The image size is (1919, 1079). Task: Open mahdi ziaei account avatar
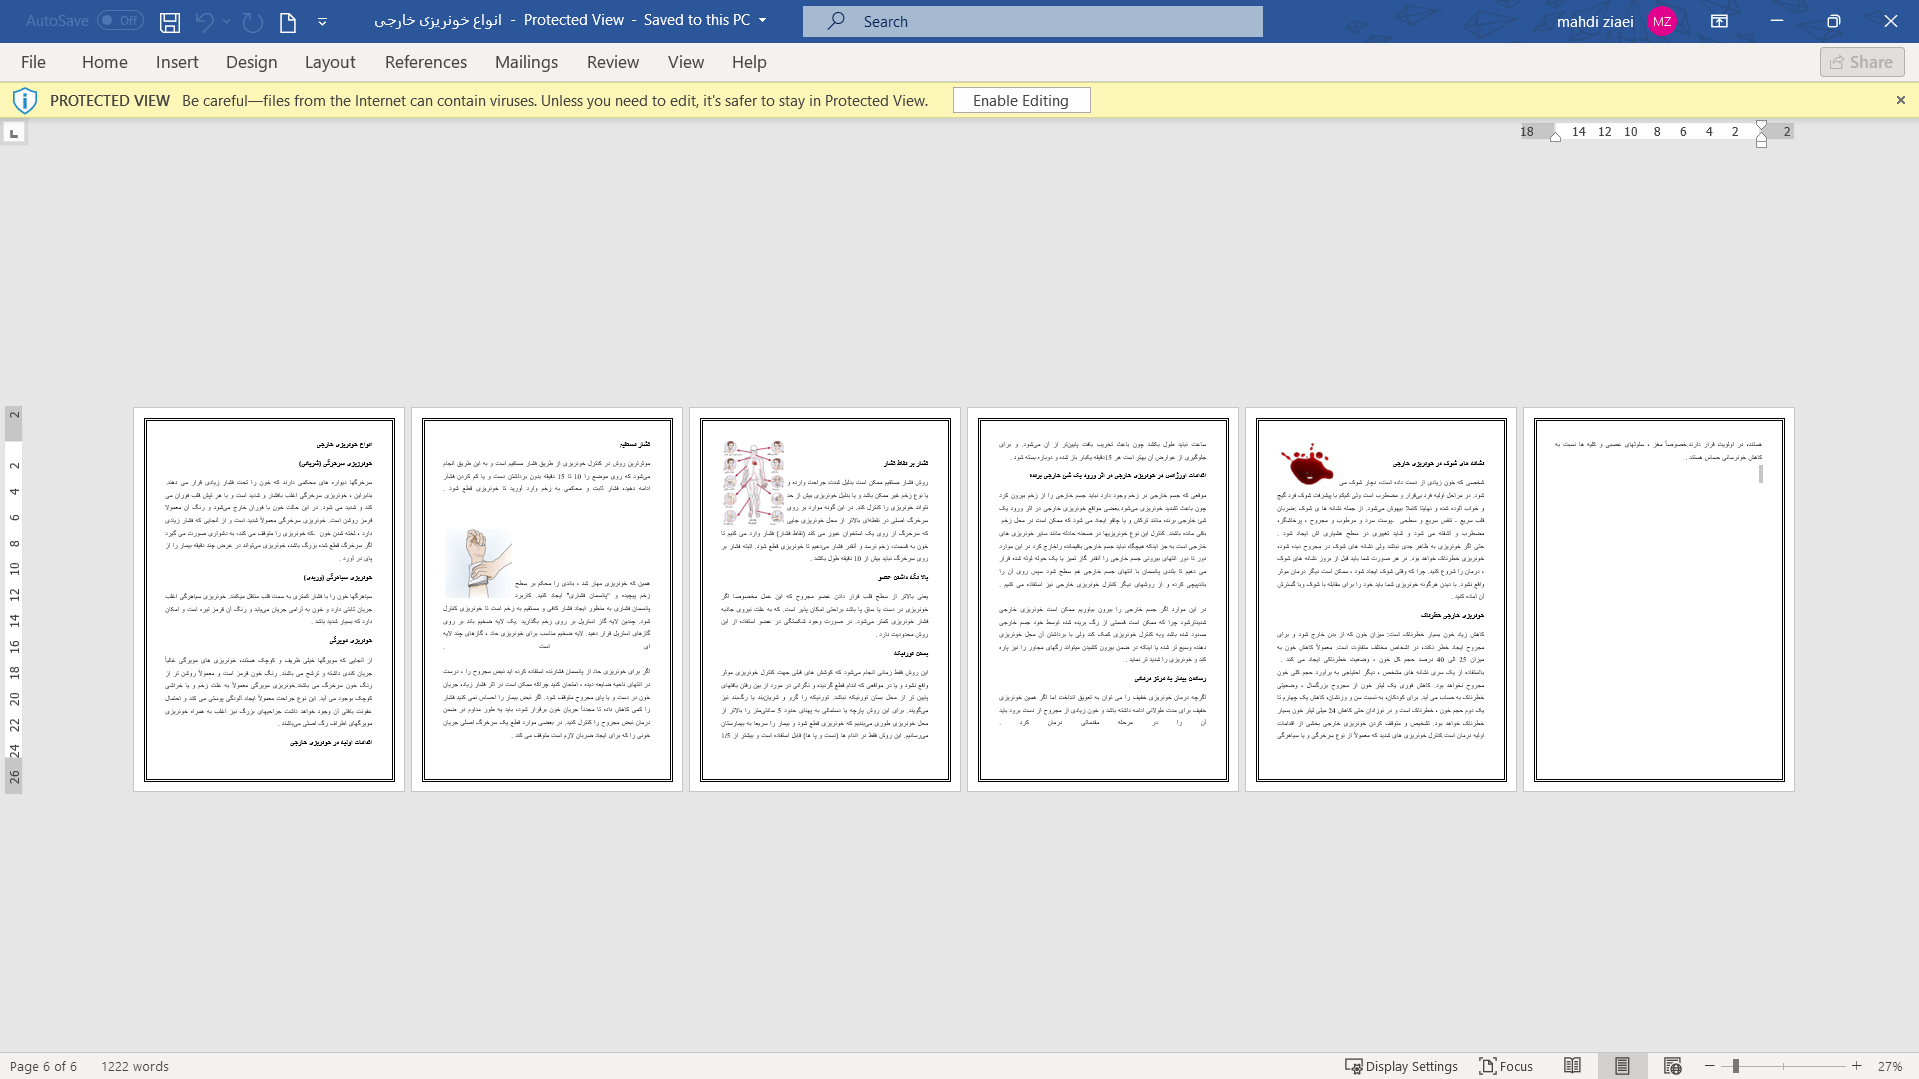click(1662, 21)
